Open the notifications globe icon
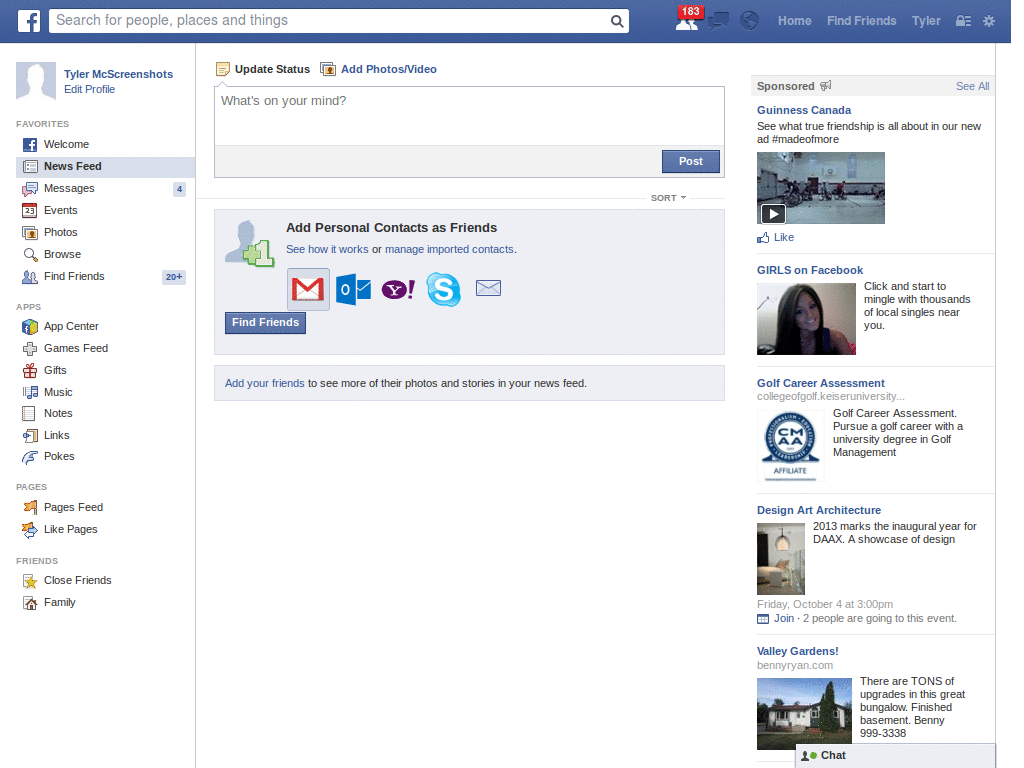Image resolution: width=1024 pixels, height=768 pixels. pyautogui.click(x=749, y=21)
